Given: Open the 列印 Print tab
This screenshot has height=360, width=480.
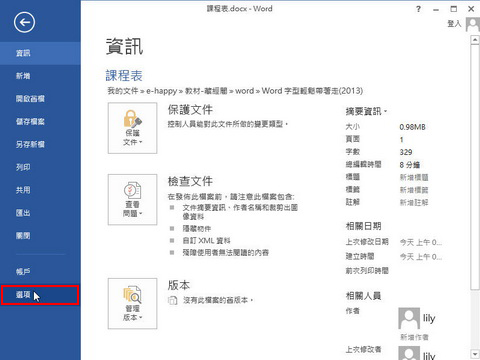Looking at the screenshot, I should [40, 167].
